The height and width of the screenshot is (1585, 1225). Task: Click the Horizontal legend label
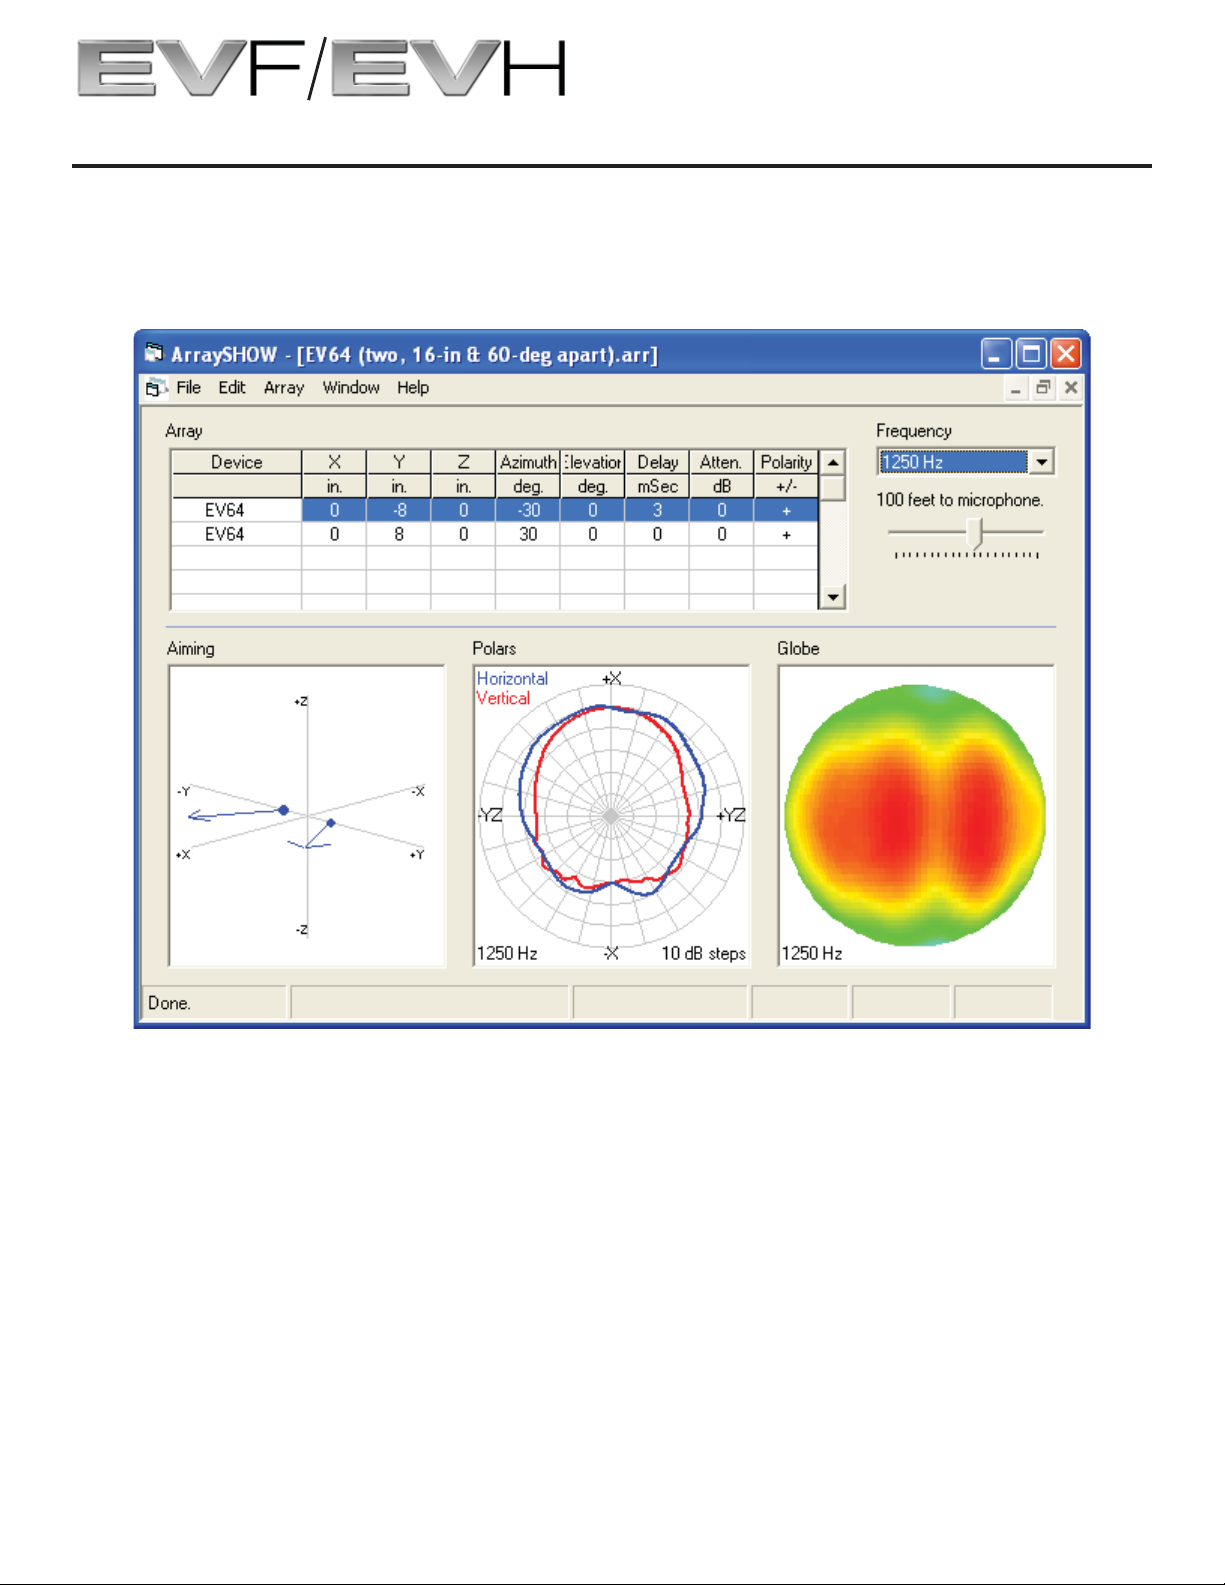tap(512, 678)
